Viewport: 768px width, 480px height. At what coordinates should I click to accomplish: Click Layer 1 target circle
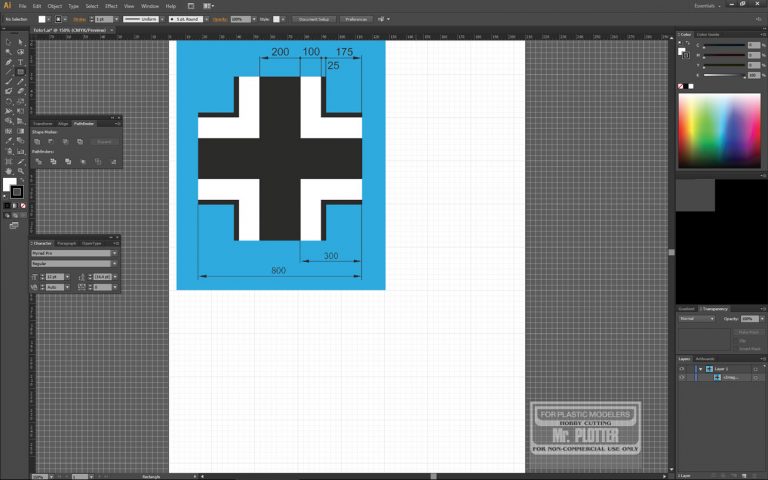(x=755, y=369)
